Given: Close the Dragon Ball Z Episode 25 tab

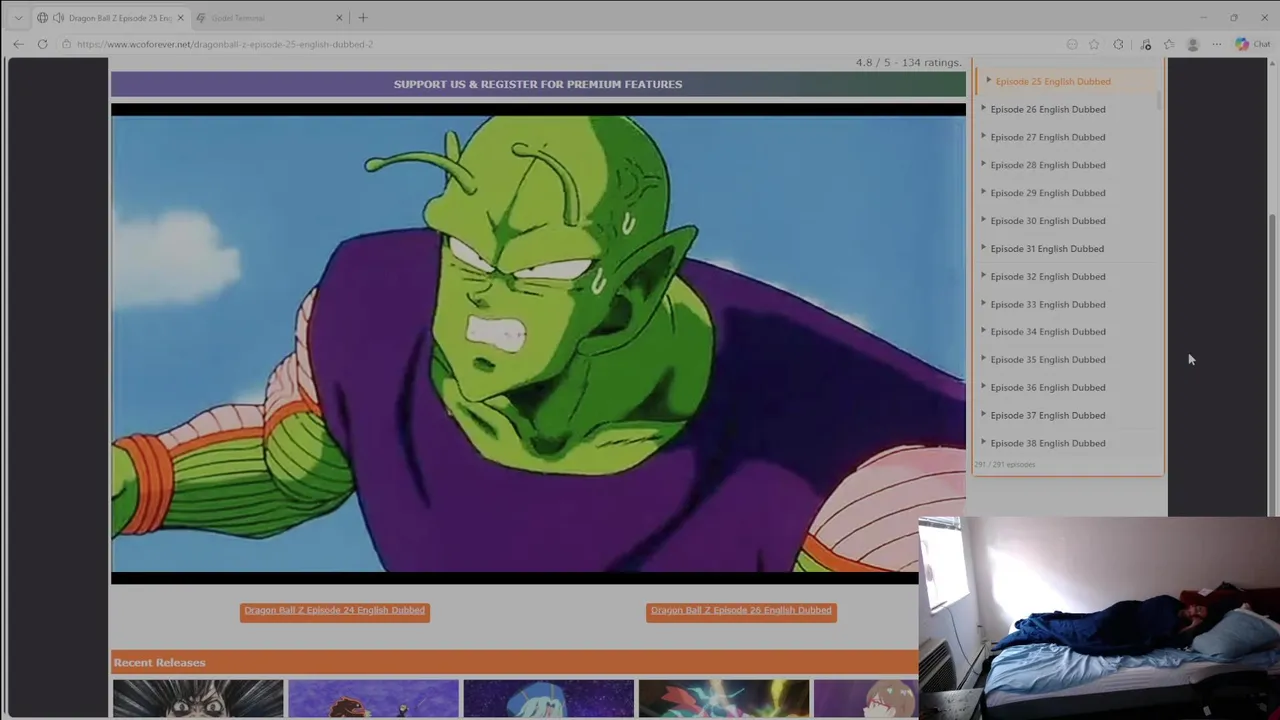Looking at the screenshot, I should click(180, 18).
